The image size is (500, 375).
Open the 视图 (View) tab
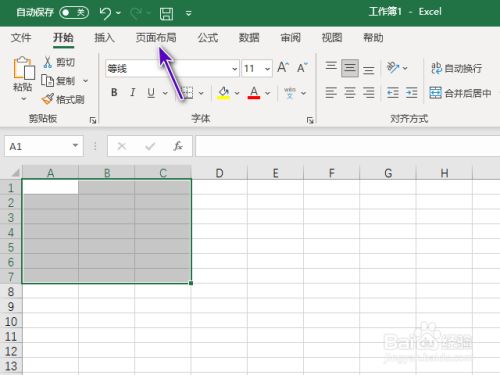point(332,38)
